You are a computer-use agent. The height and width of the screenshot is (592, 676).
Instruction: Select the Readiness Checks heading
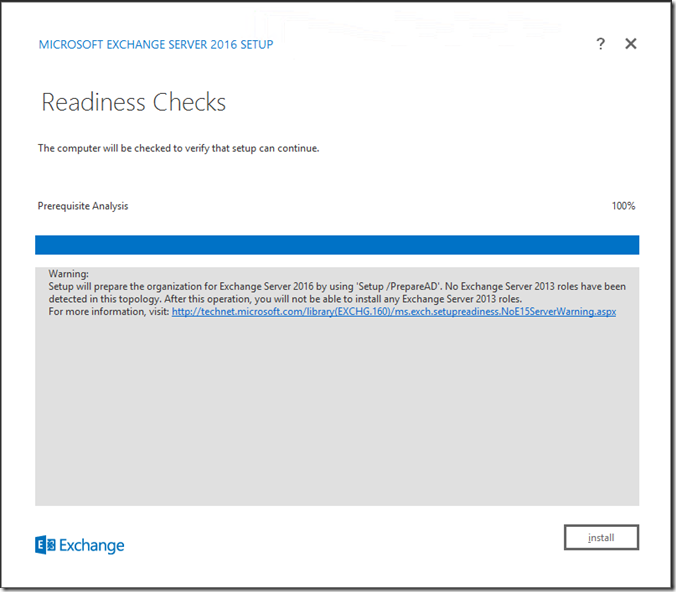point(134,102)
